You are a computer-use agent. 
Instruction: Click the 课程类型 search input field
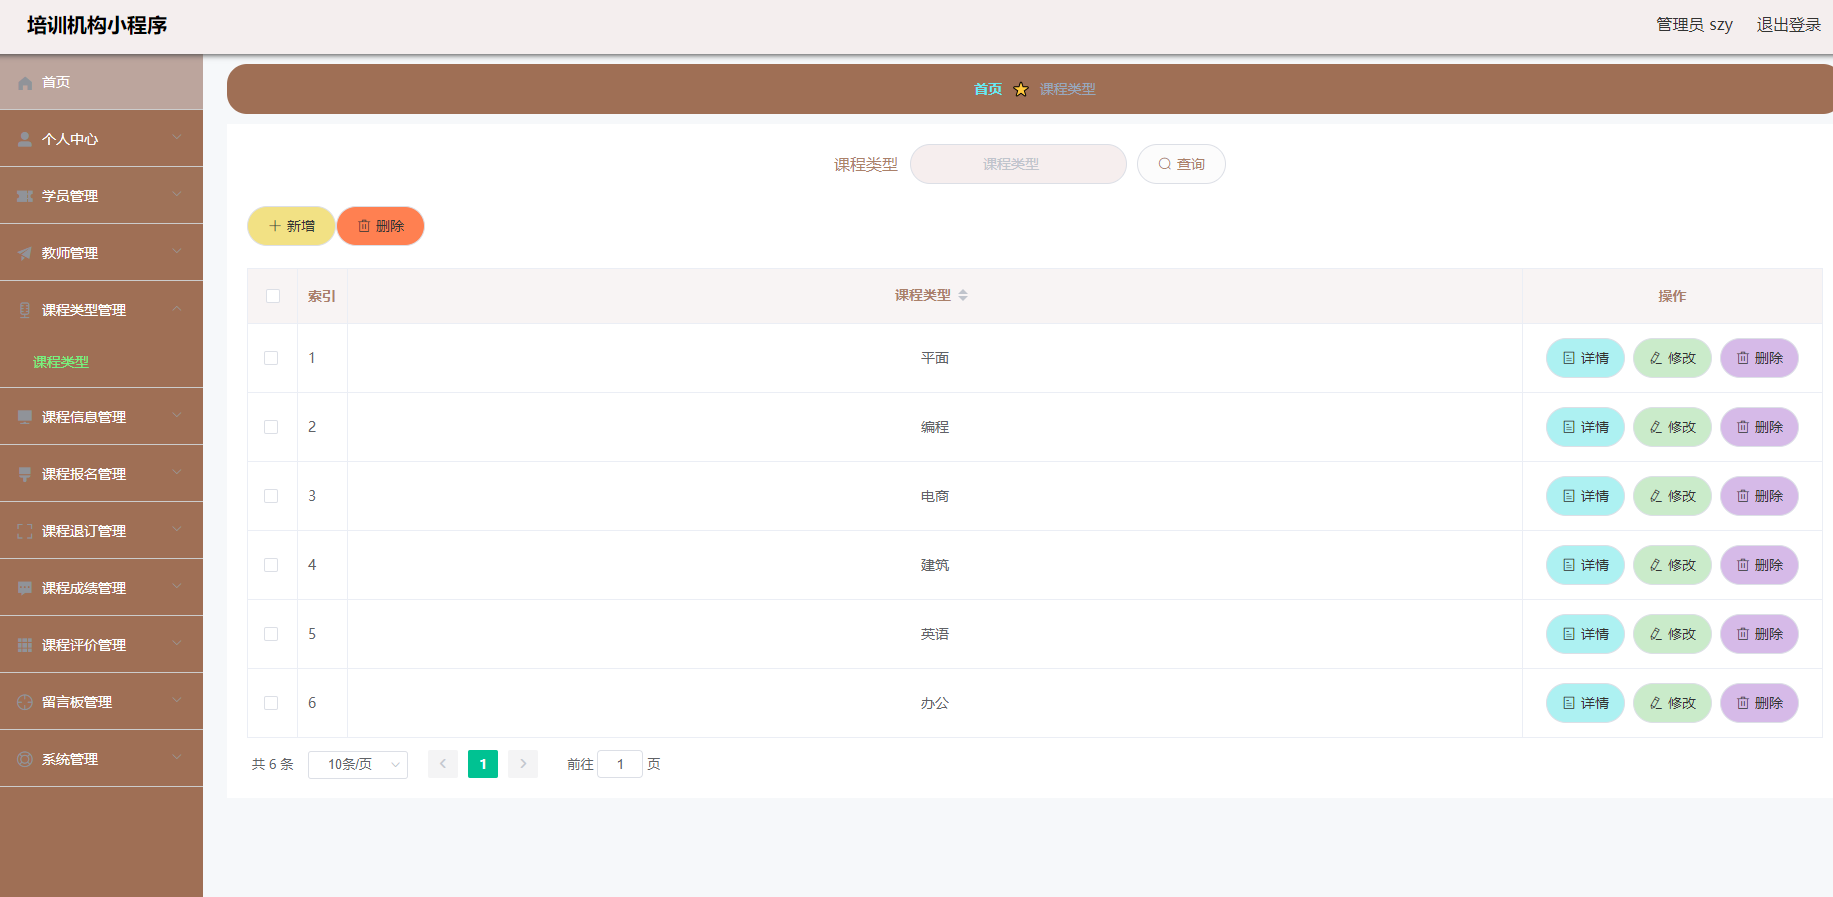pos(1017,164)
